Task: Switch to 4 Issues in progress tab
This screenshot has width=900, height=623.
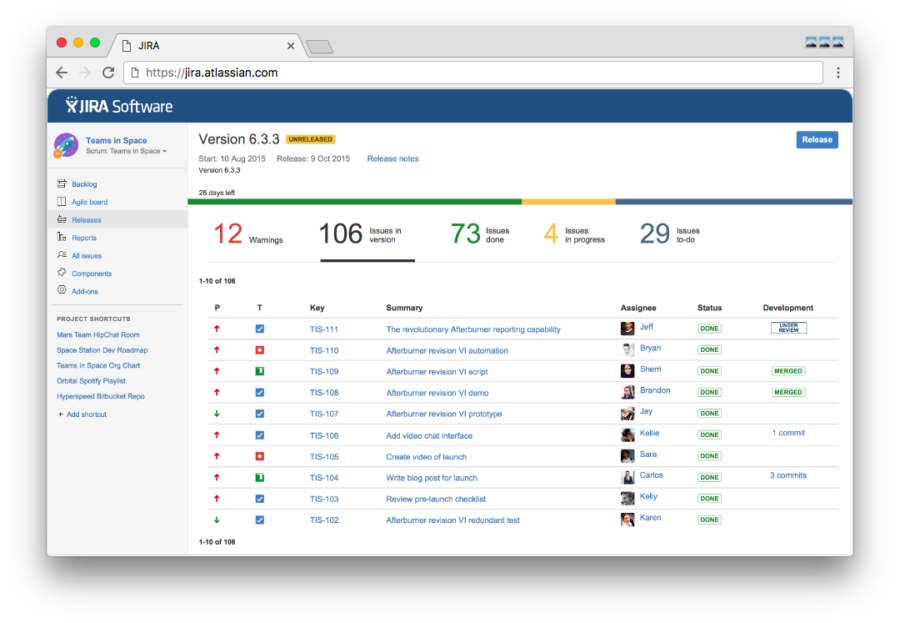Action: click(574, 234)
